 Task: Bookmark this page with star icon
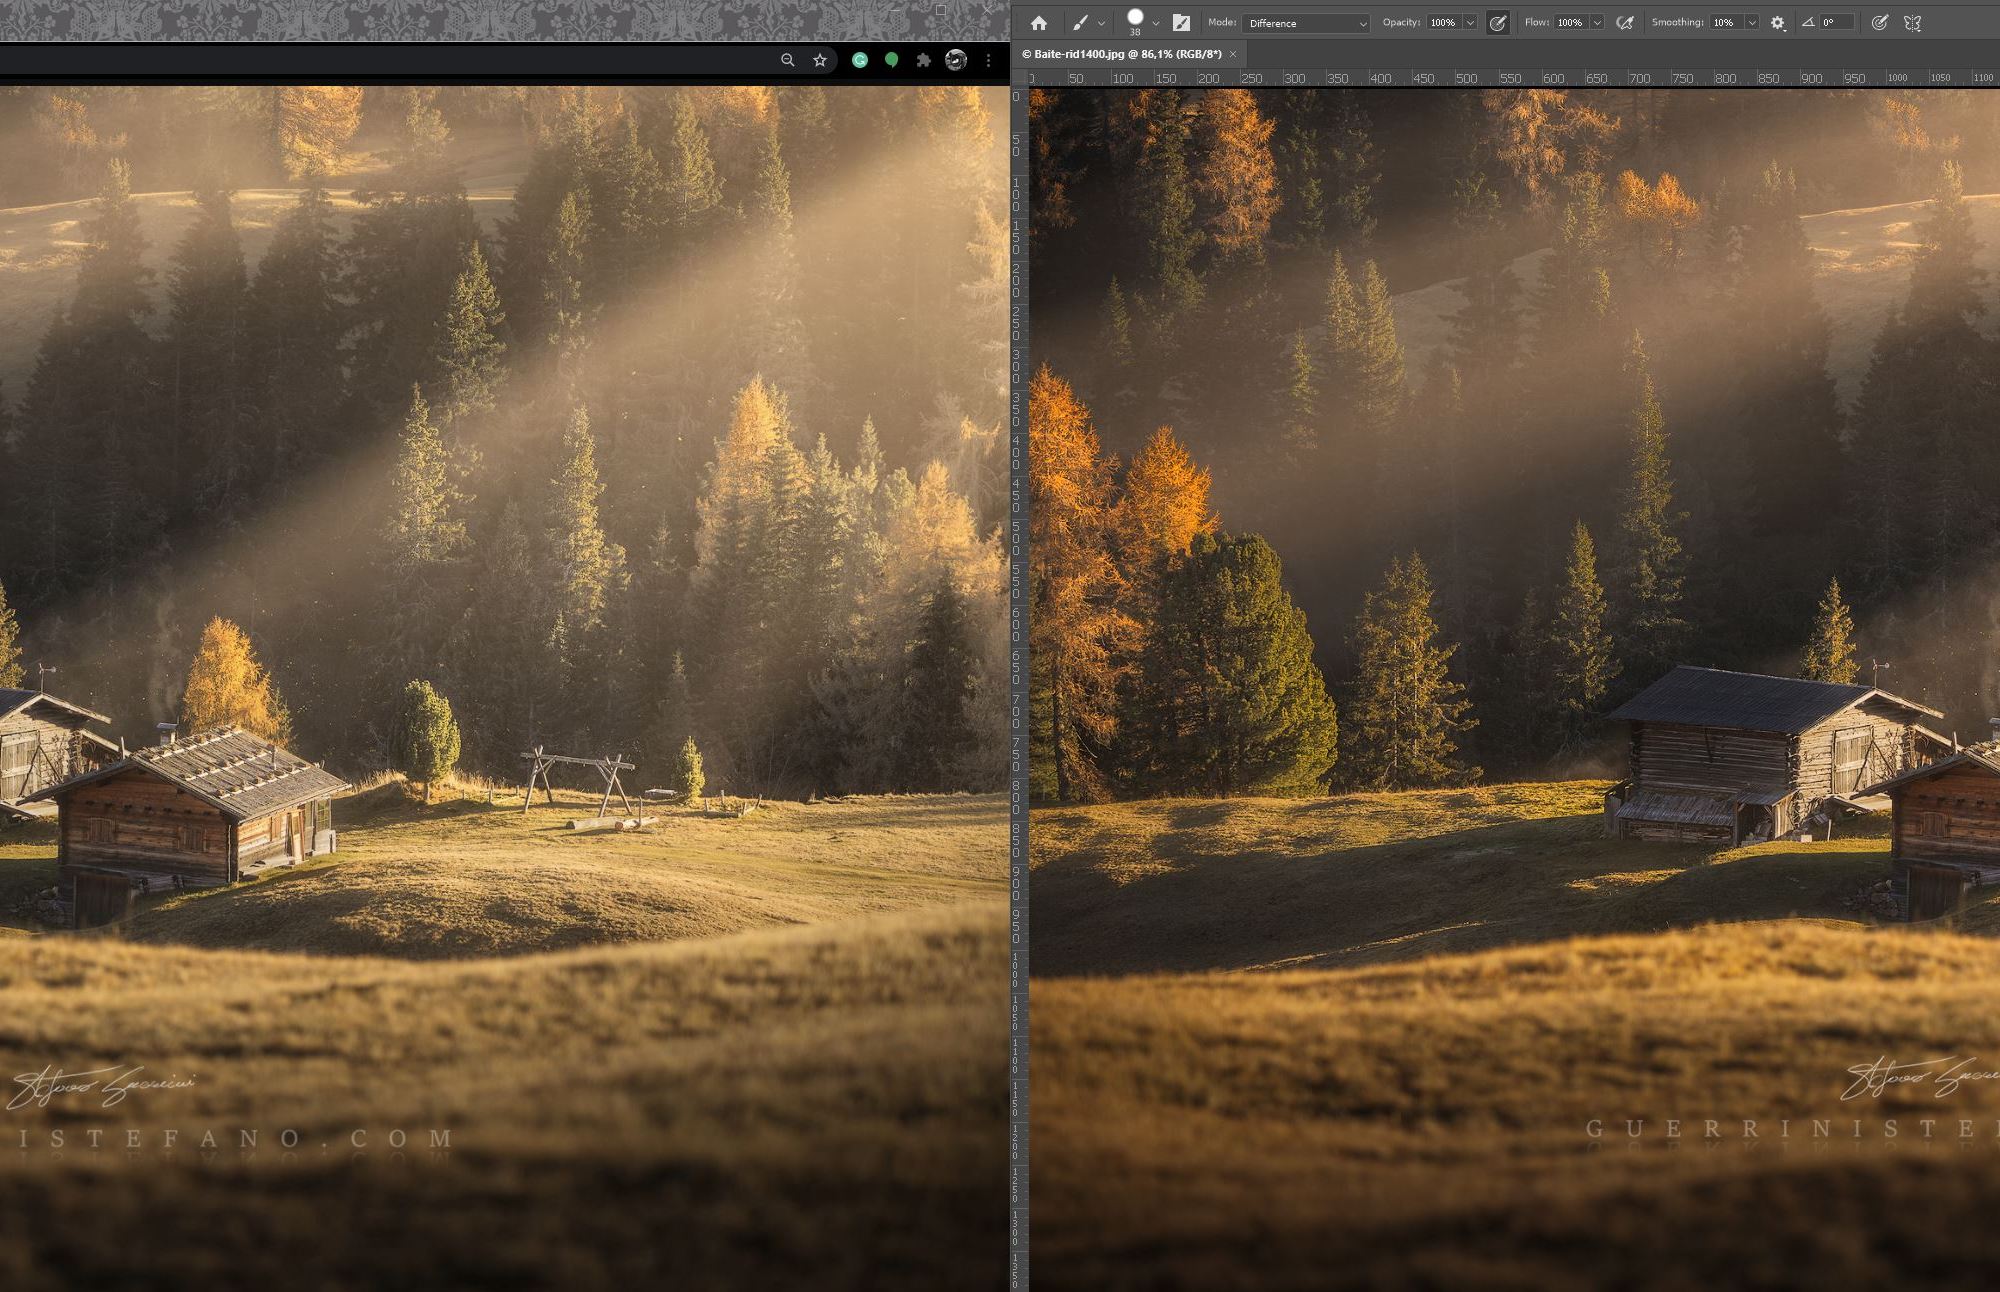(x=820, y=60)
